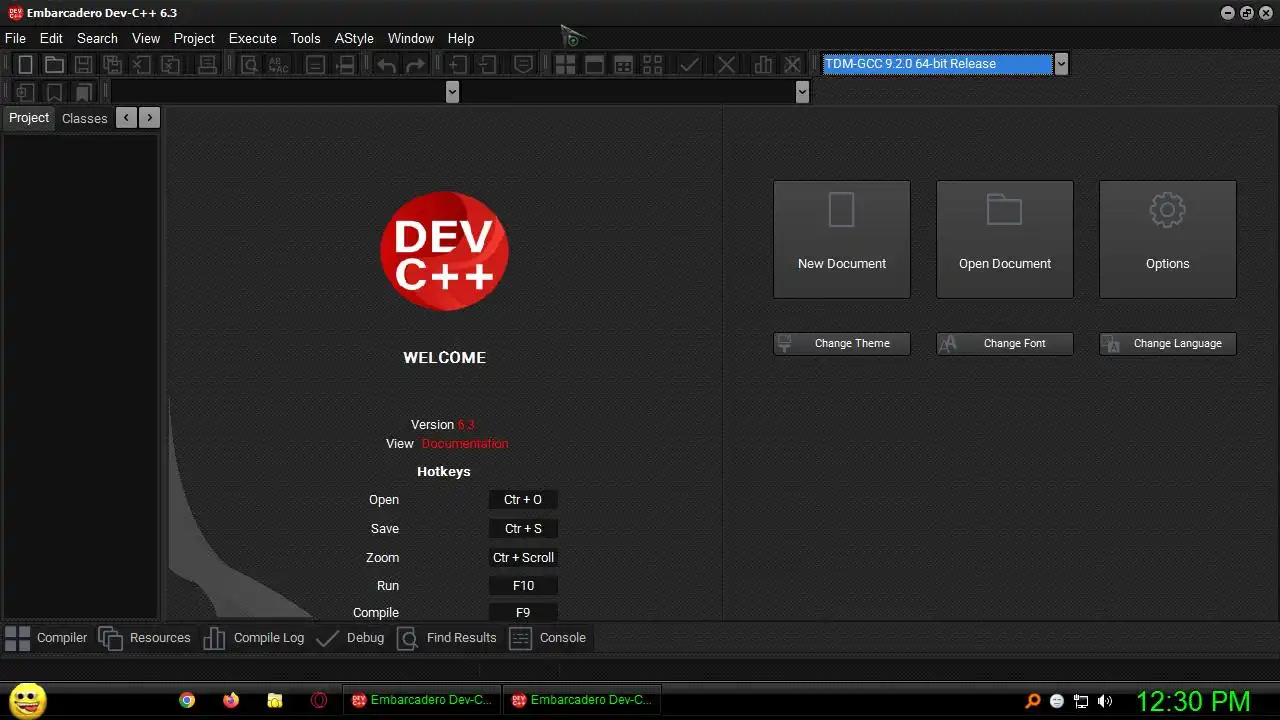Open the Debug bottom tab

350,638
